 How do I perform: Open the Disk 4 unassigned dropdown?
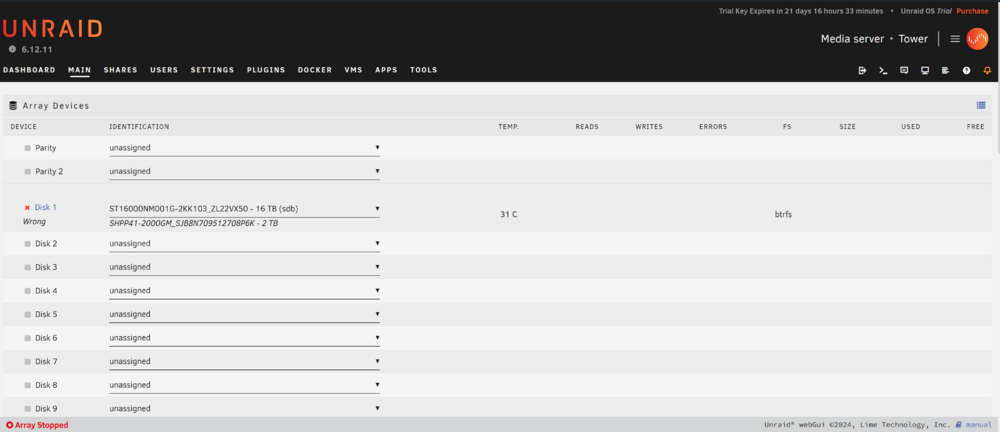tap(244, 291)
